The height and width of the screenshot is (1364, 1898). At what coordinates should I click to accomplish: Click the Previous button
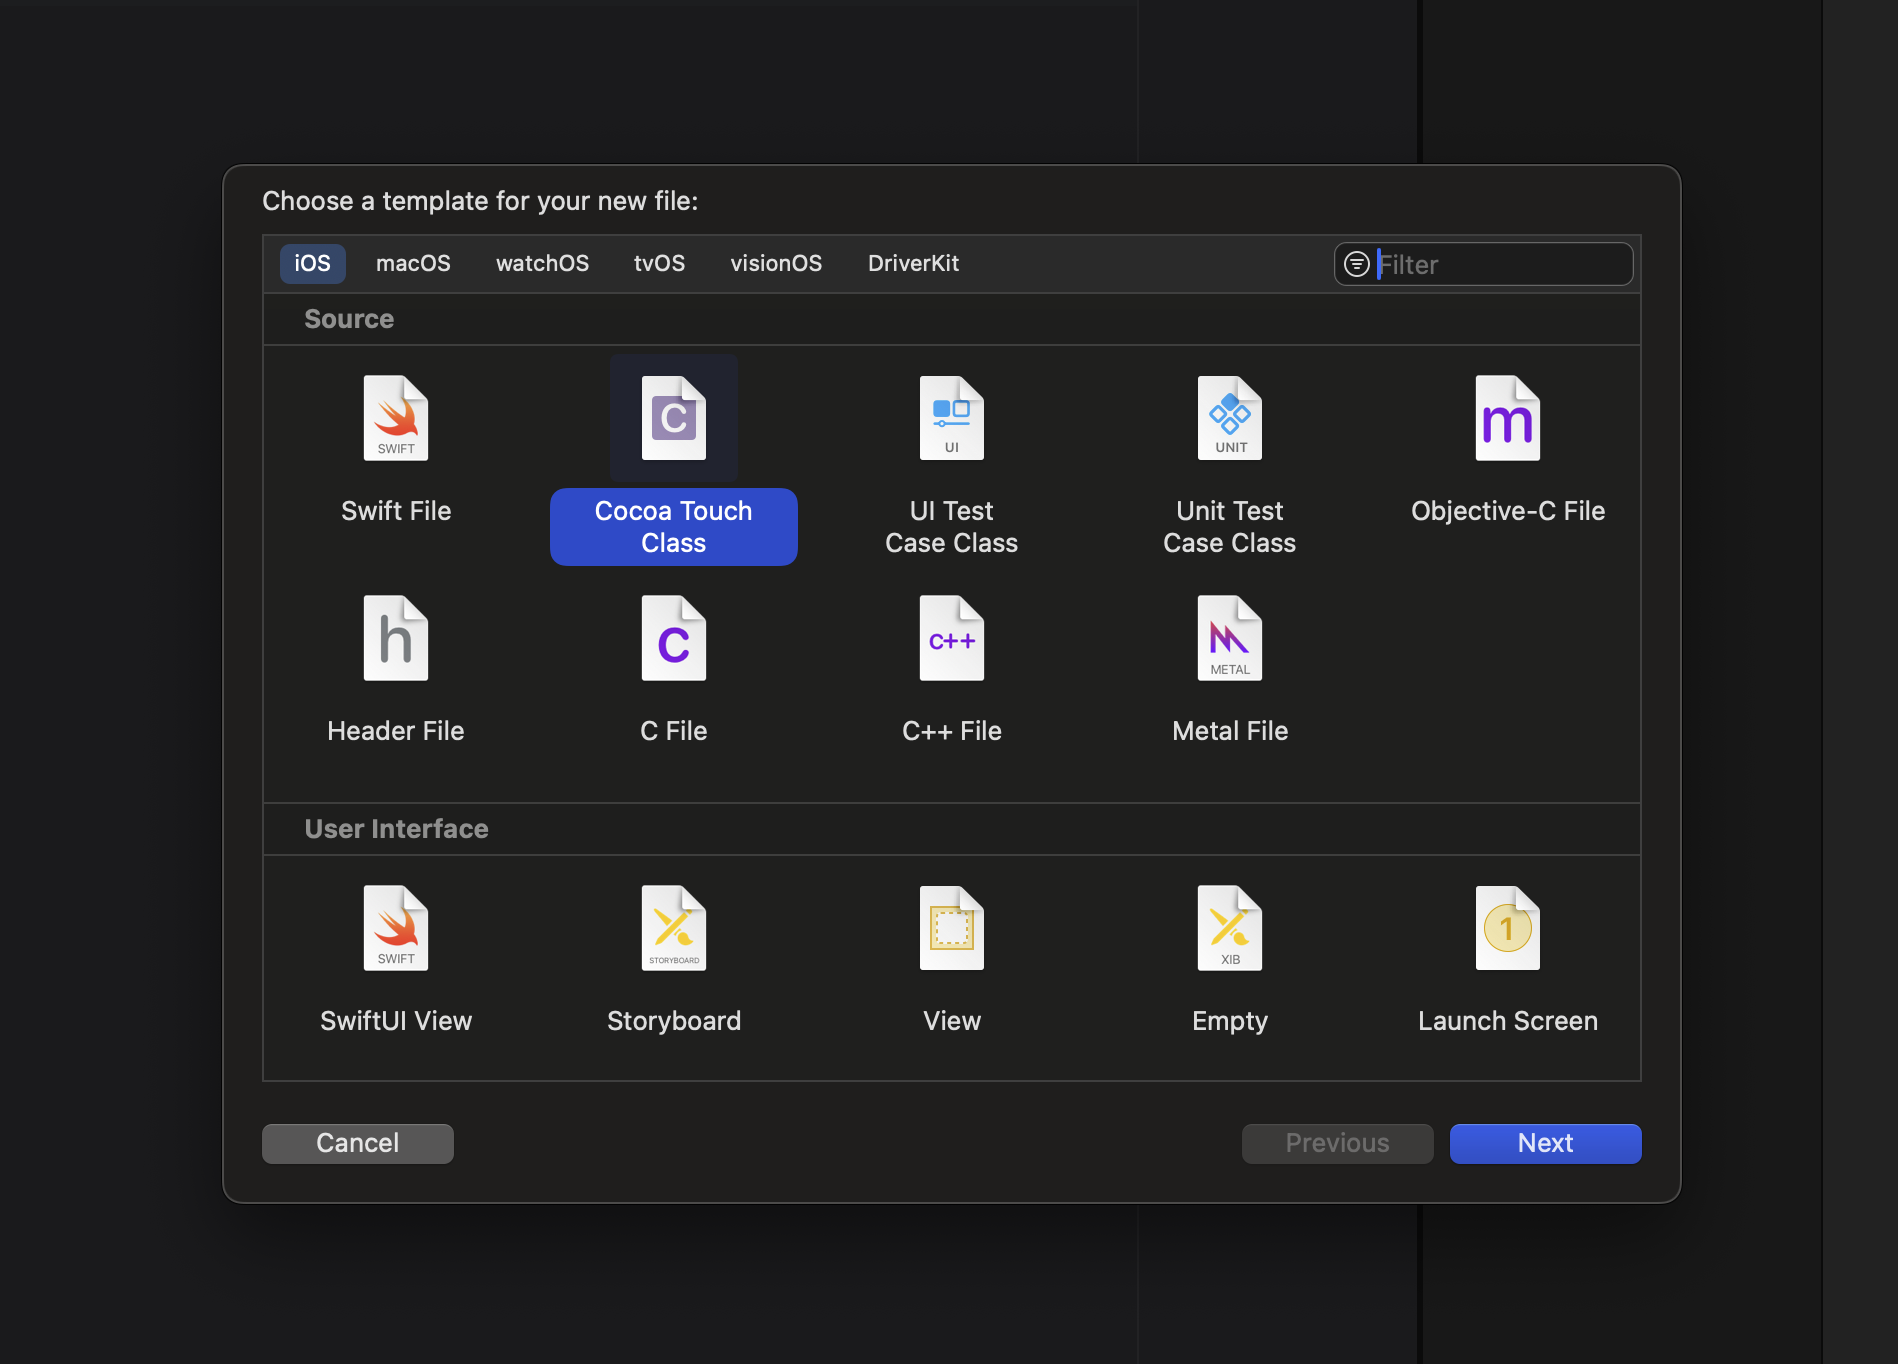[x=1338, y=1143]
